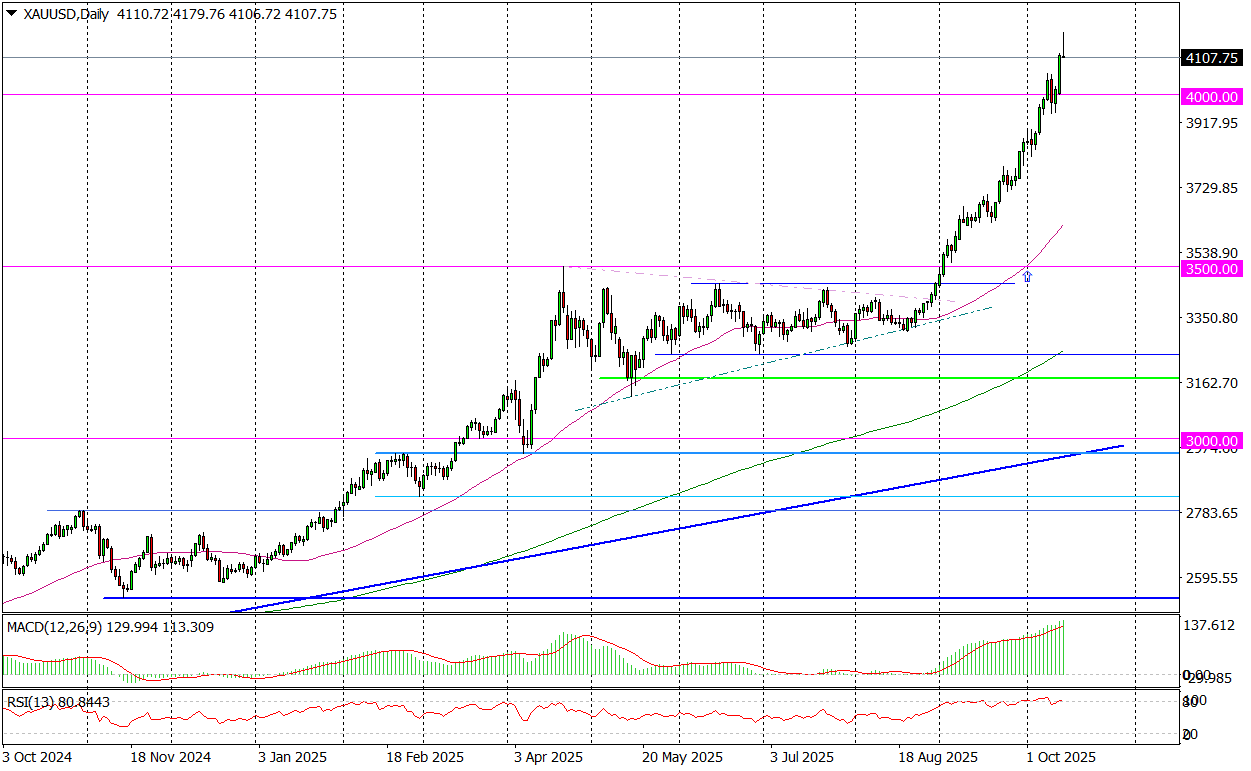
Task: Select the magenta 3000.00 price level label
Action: click(1212, 440)
